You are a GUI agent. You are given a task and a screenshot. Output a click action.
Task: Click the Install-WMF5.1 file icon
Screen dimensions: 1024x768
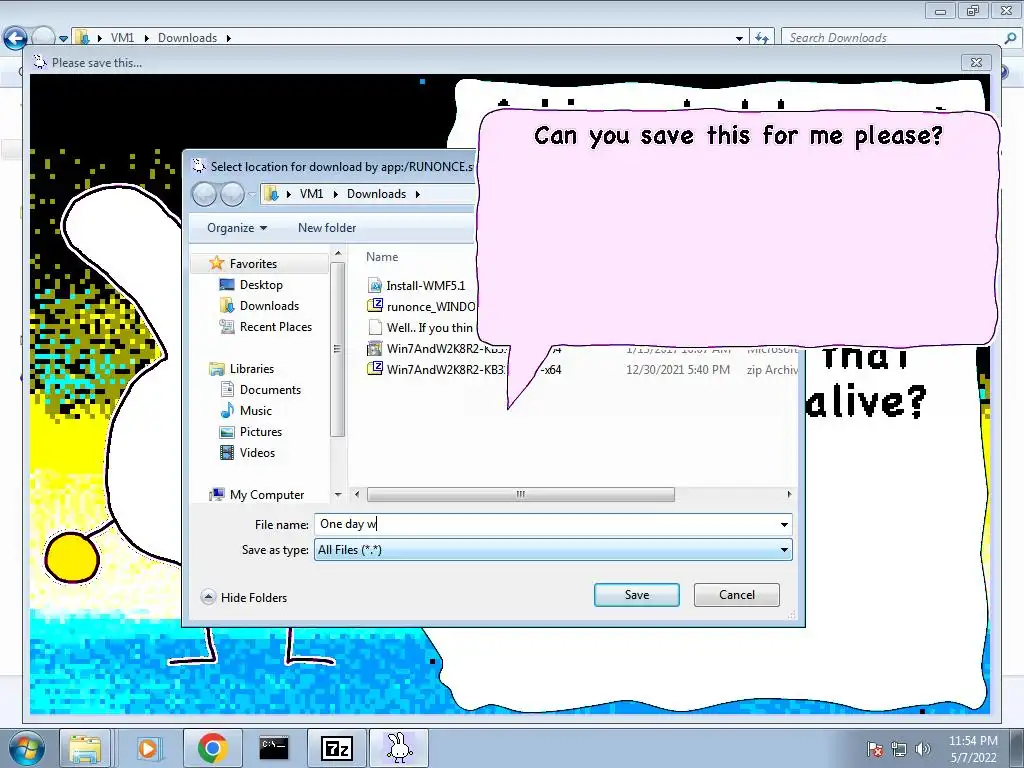375,285
